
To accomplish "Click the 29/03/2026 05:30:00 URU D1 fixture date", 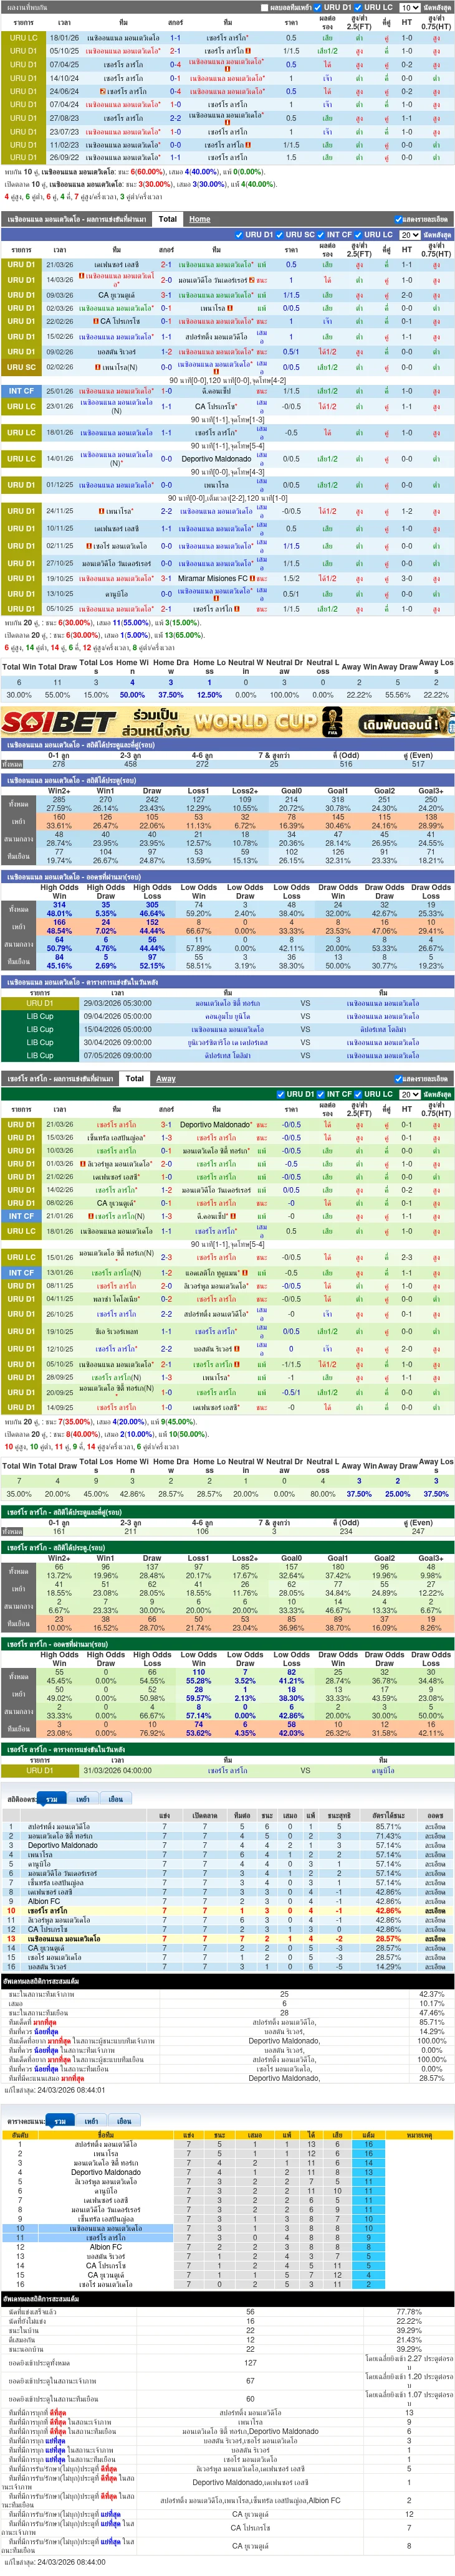I will (x=118, y=1003).
